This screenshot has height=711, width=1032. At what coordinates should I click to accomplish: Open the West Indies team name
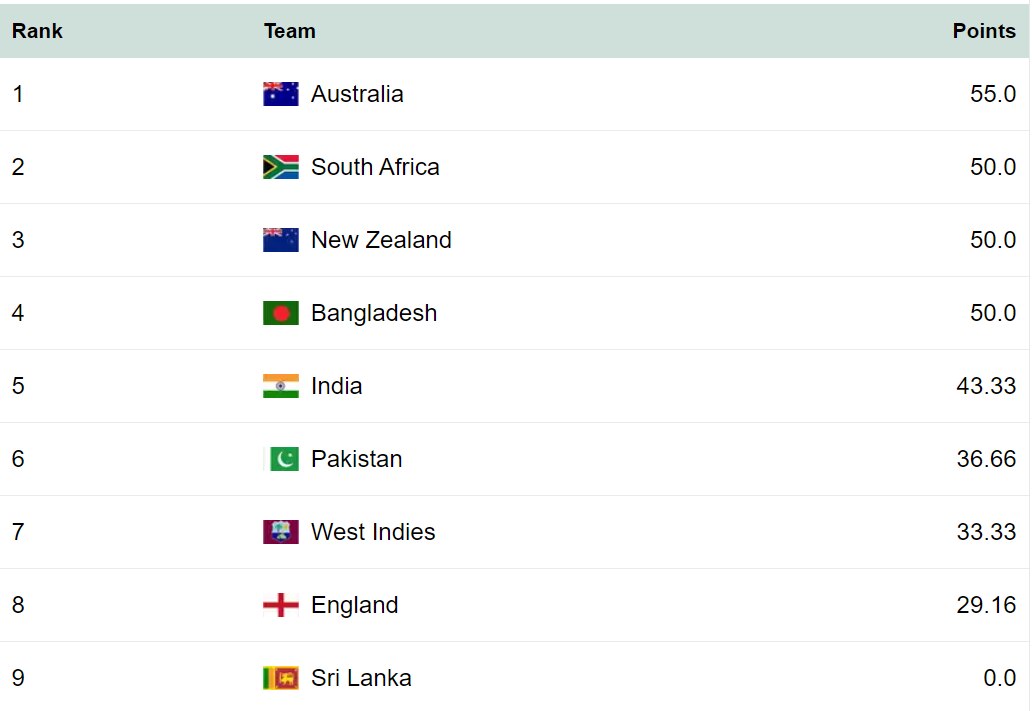pyautogui.click(x=373, y=532)
